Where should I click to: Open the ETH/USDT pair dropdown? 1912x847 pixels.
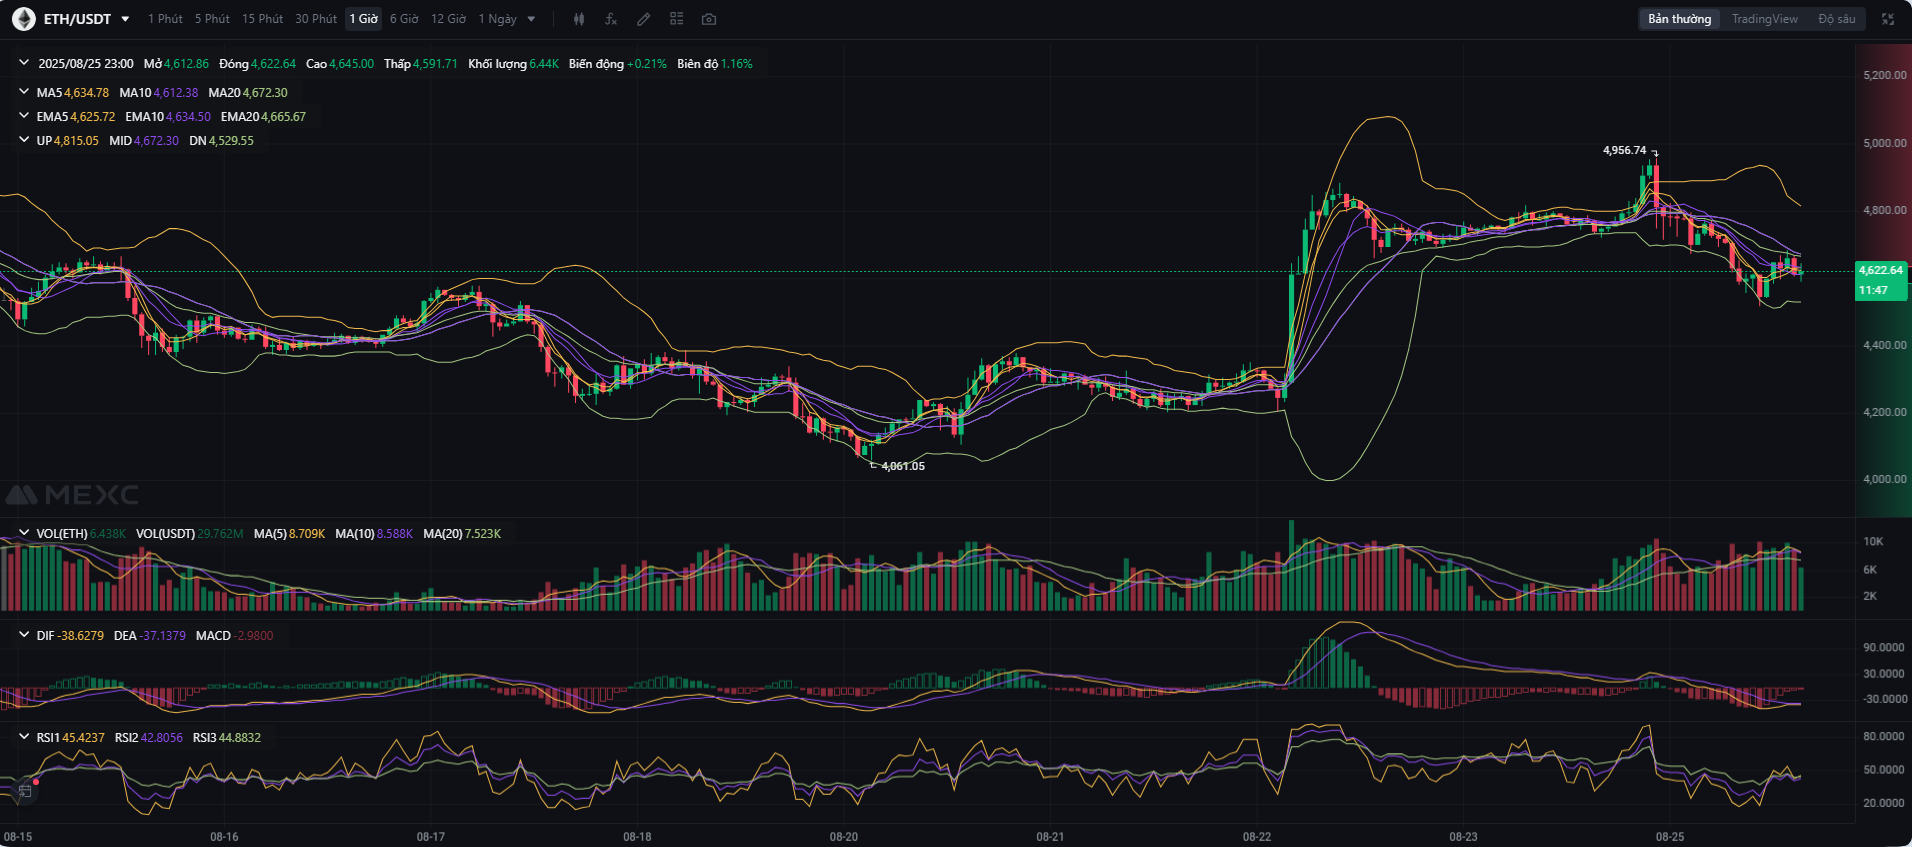[x=125, y=19]
